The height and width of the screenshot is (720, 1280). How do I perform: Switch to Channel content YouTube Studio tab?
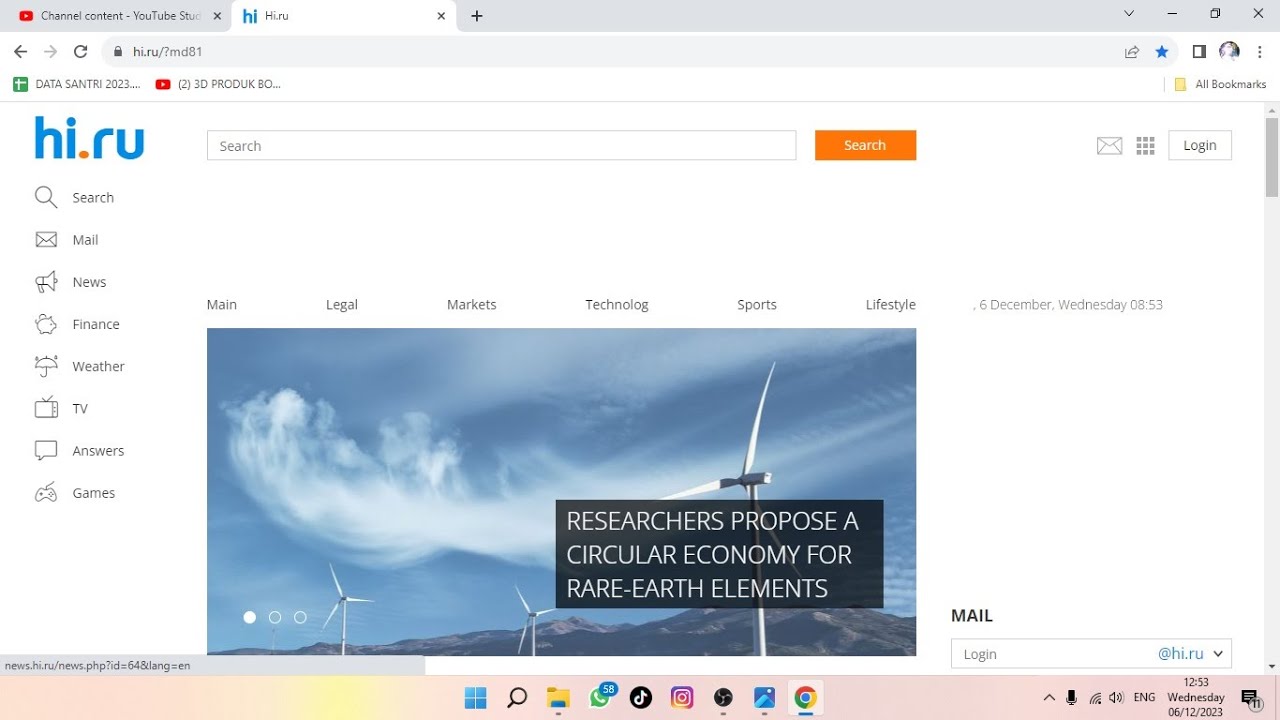120,16
